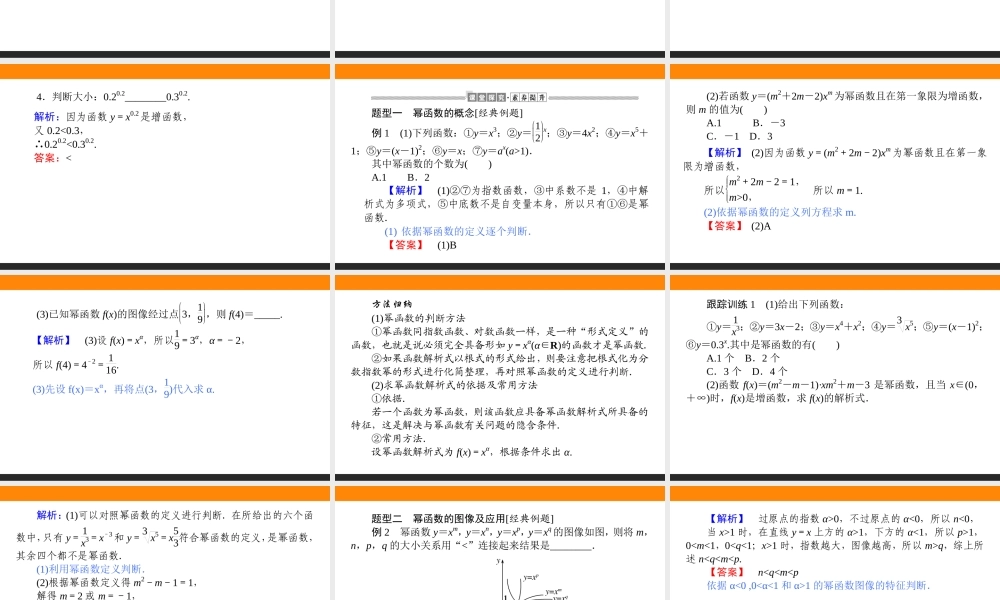
Task: Click the line (2)求幂函数解析式的依据及常用方法
Action: click(x=455, y=385)
